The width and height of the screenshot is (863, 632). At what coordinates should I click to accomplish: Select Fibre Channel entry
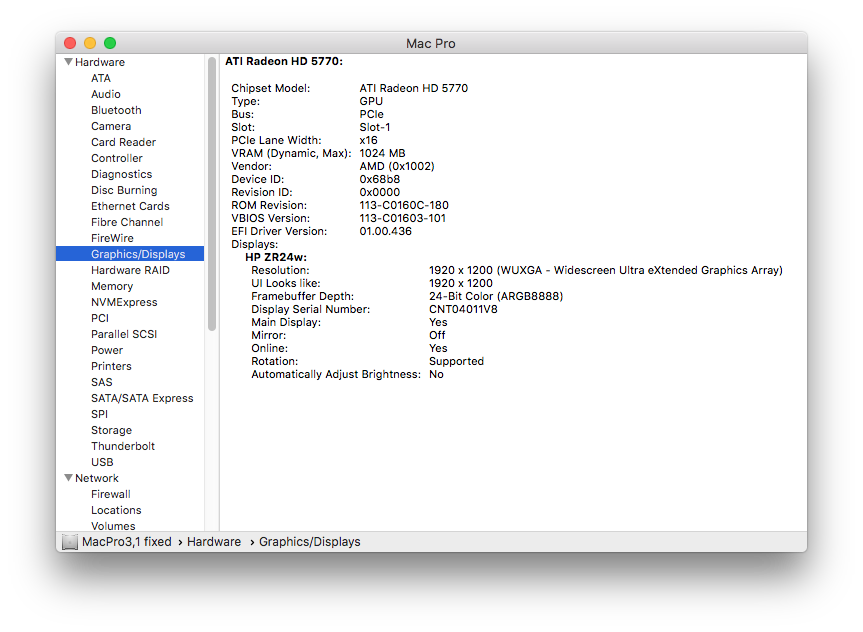tap(127, 222)
